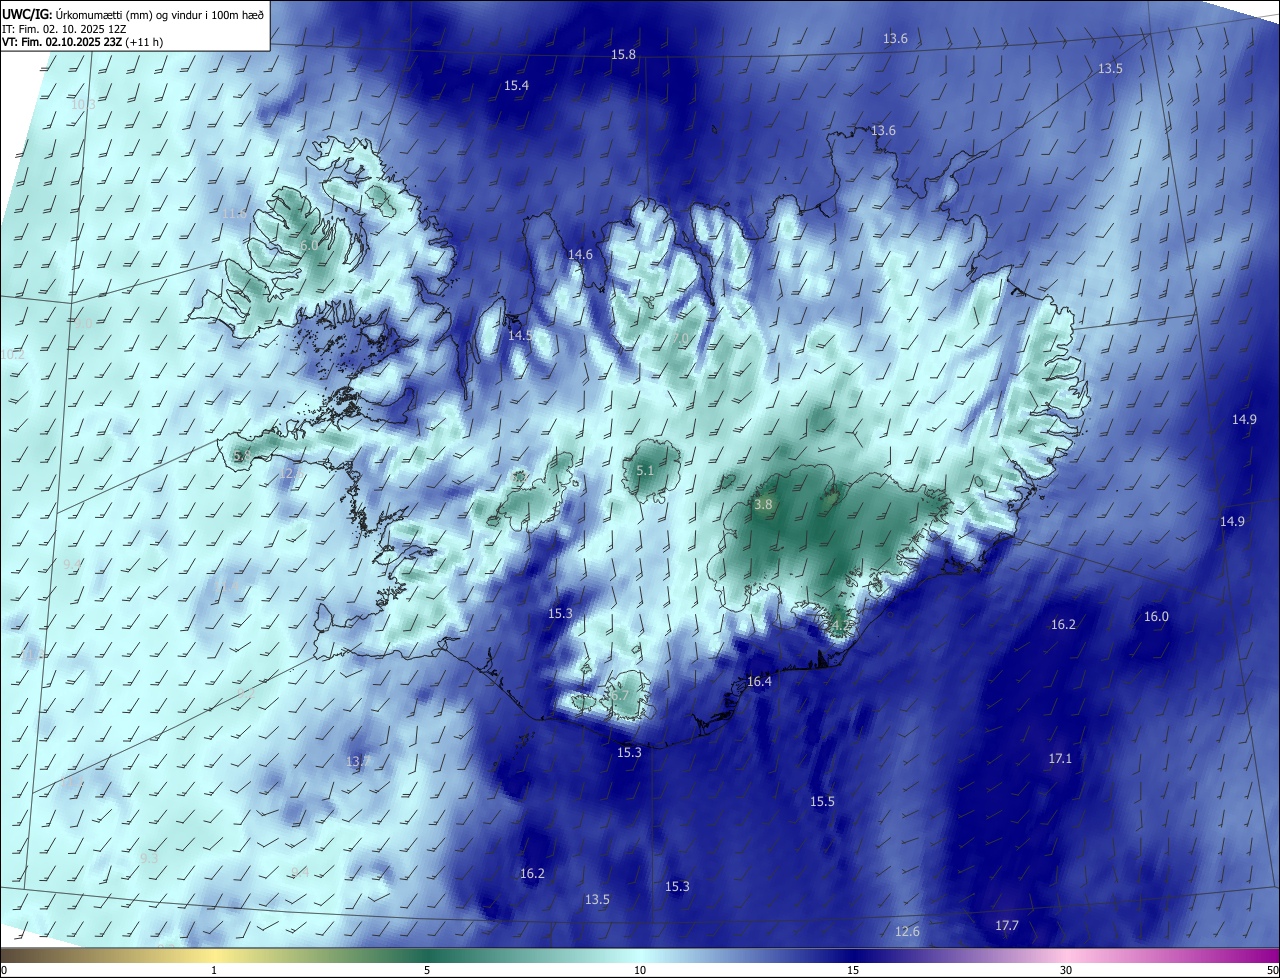The image size is (1280, 978).
Task: Click the '30' tick label on the color scale
Action: tap(1066, 971)
